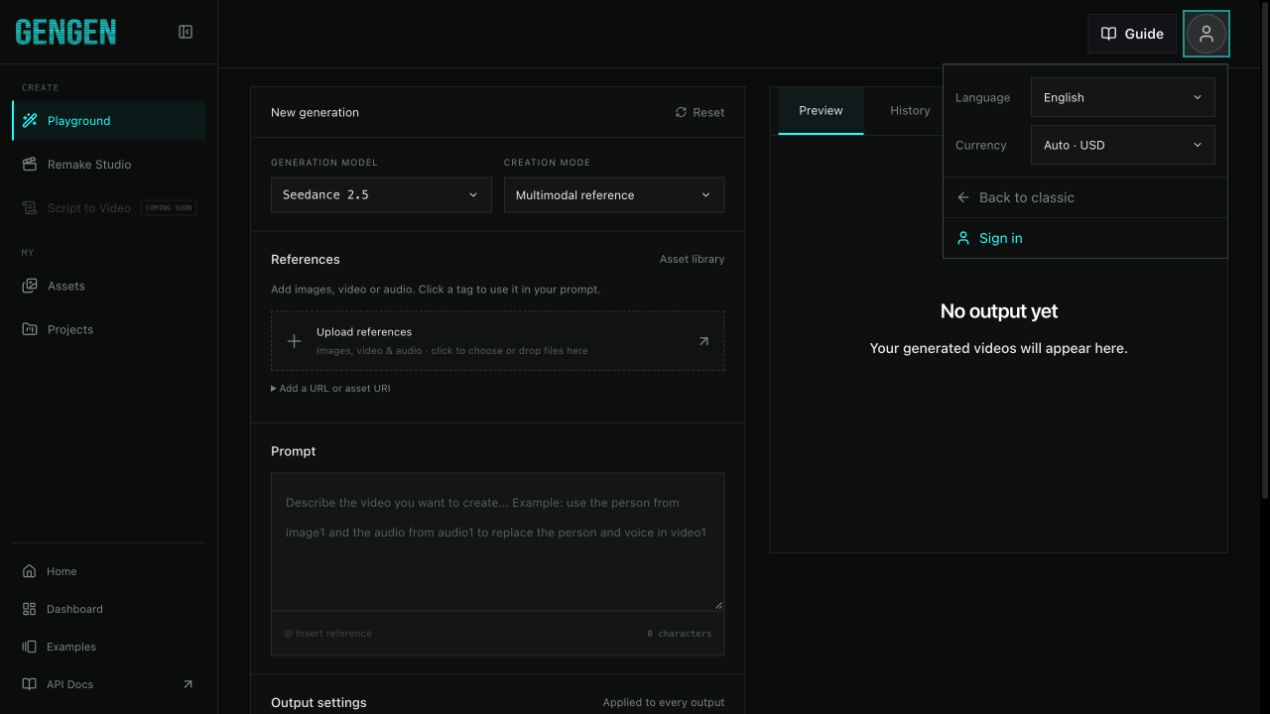This screenshot has width=1270, height=714.
Task: Click the plus icon in Upload references
Action: pyautogui.click(x=294, y=341)
